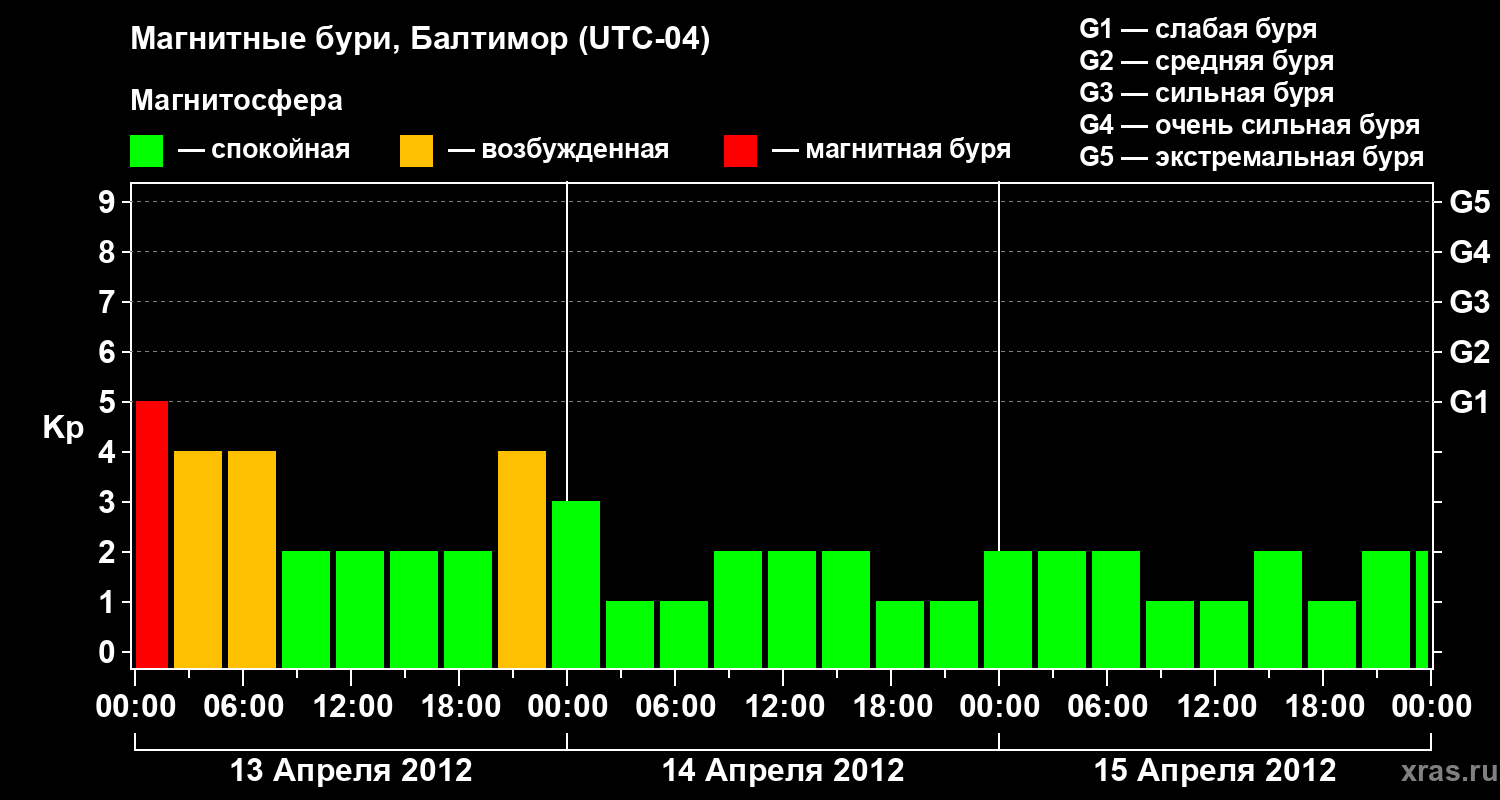Click the orange 'возбужденная' legend swatch
1500x800 pixels.
point(416,151)
